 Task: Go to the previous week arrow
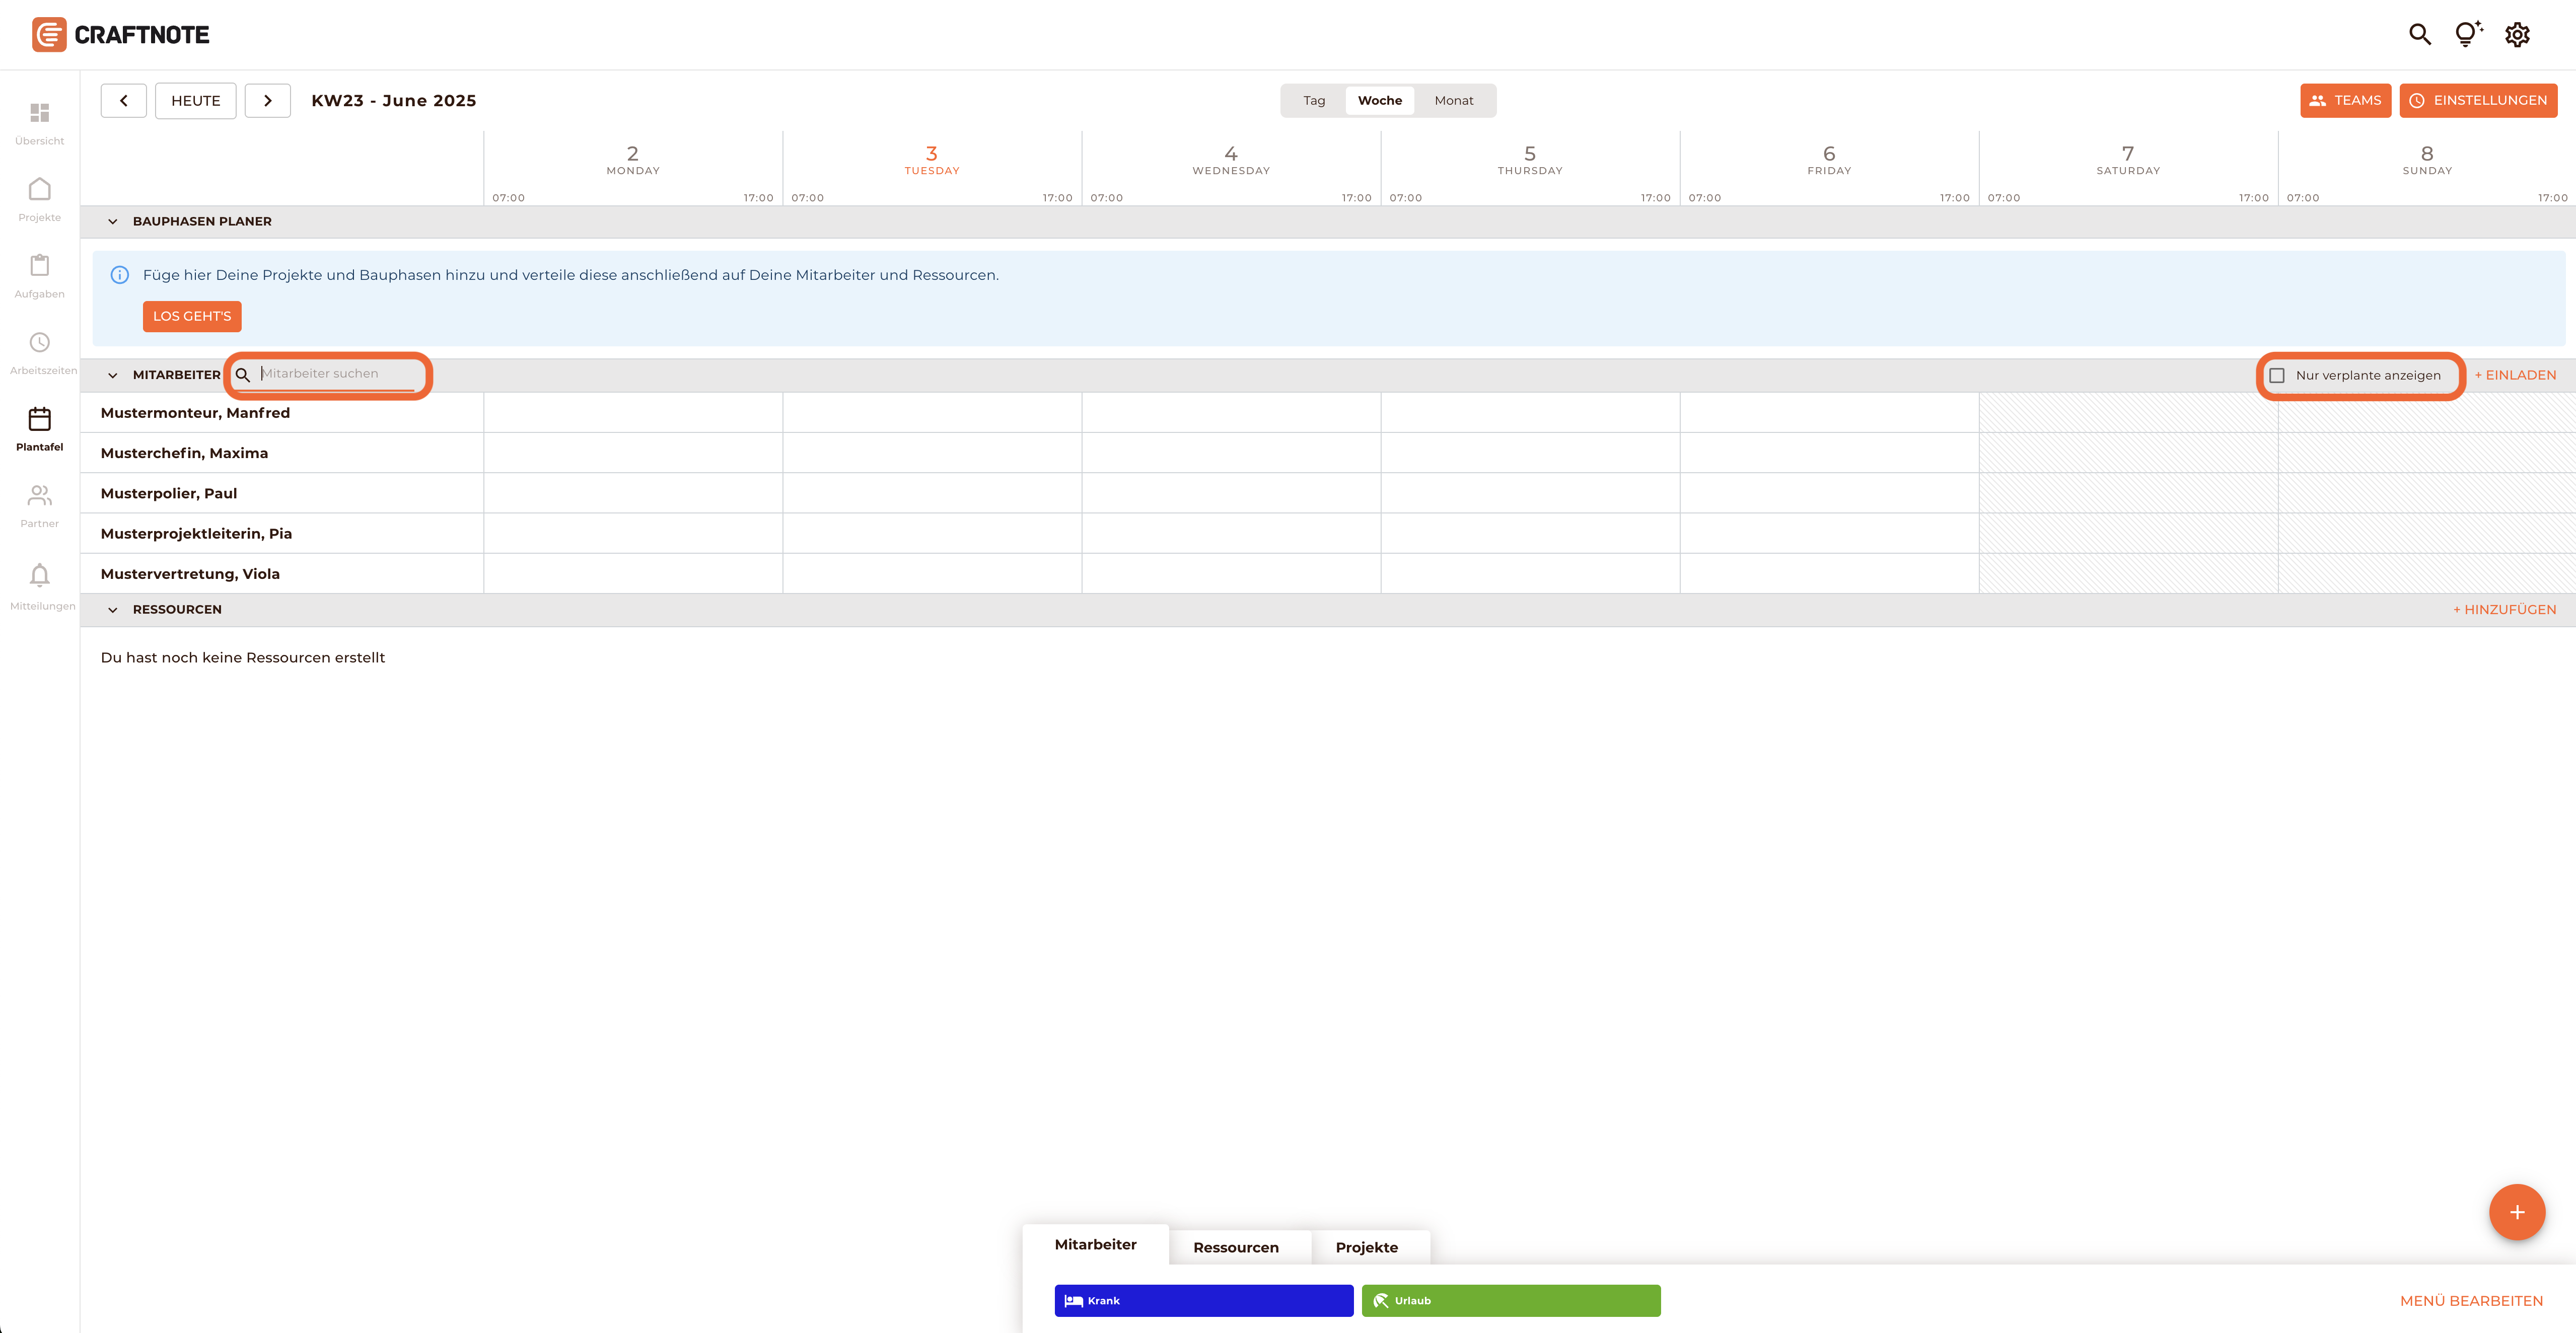click(124, 101)
